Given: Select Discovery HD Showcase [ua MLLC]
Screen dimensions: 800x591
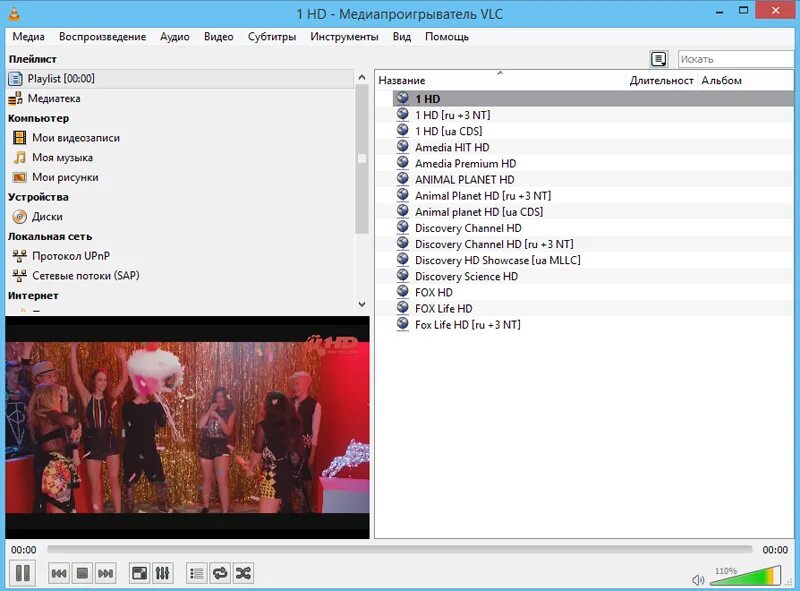Looking at the screenshot, I should point(593,260).
